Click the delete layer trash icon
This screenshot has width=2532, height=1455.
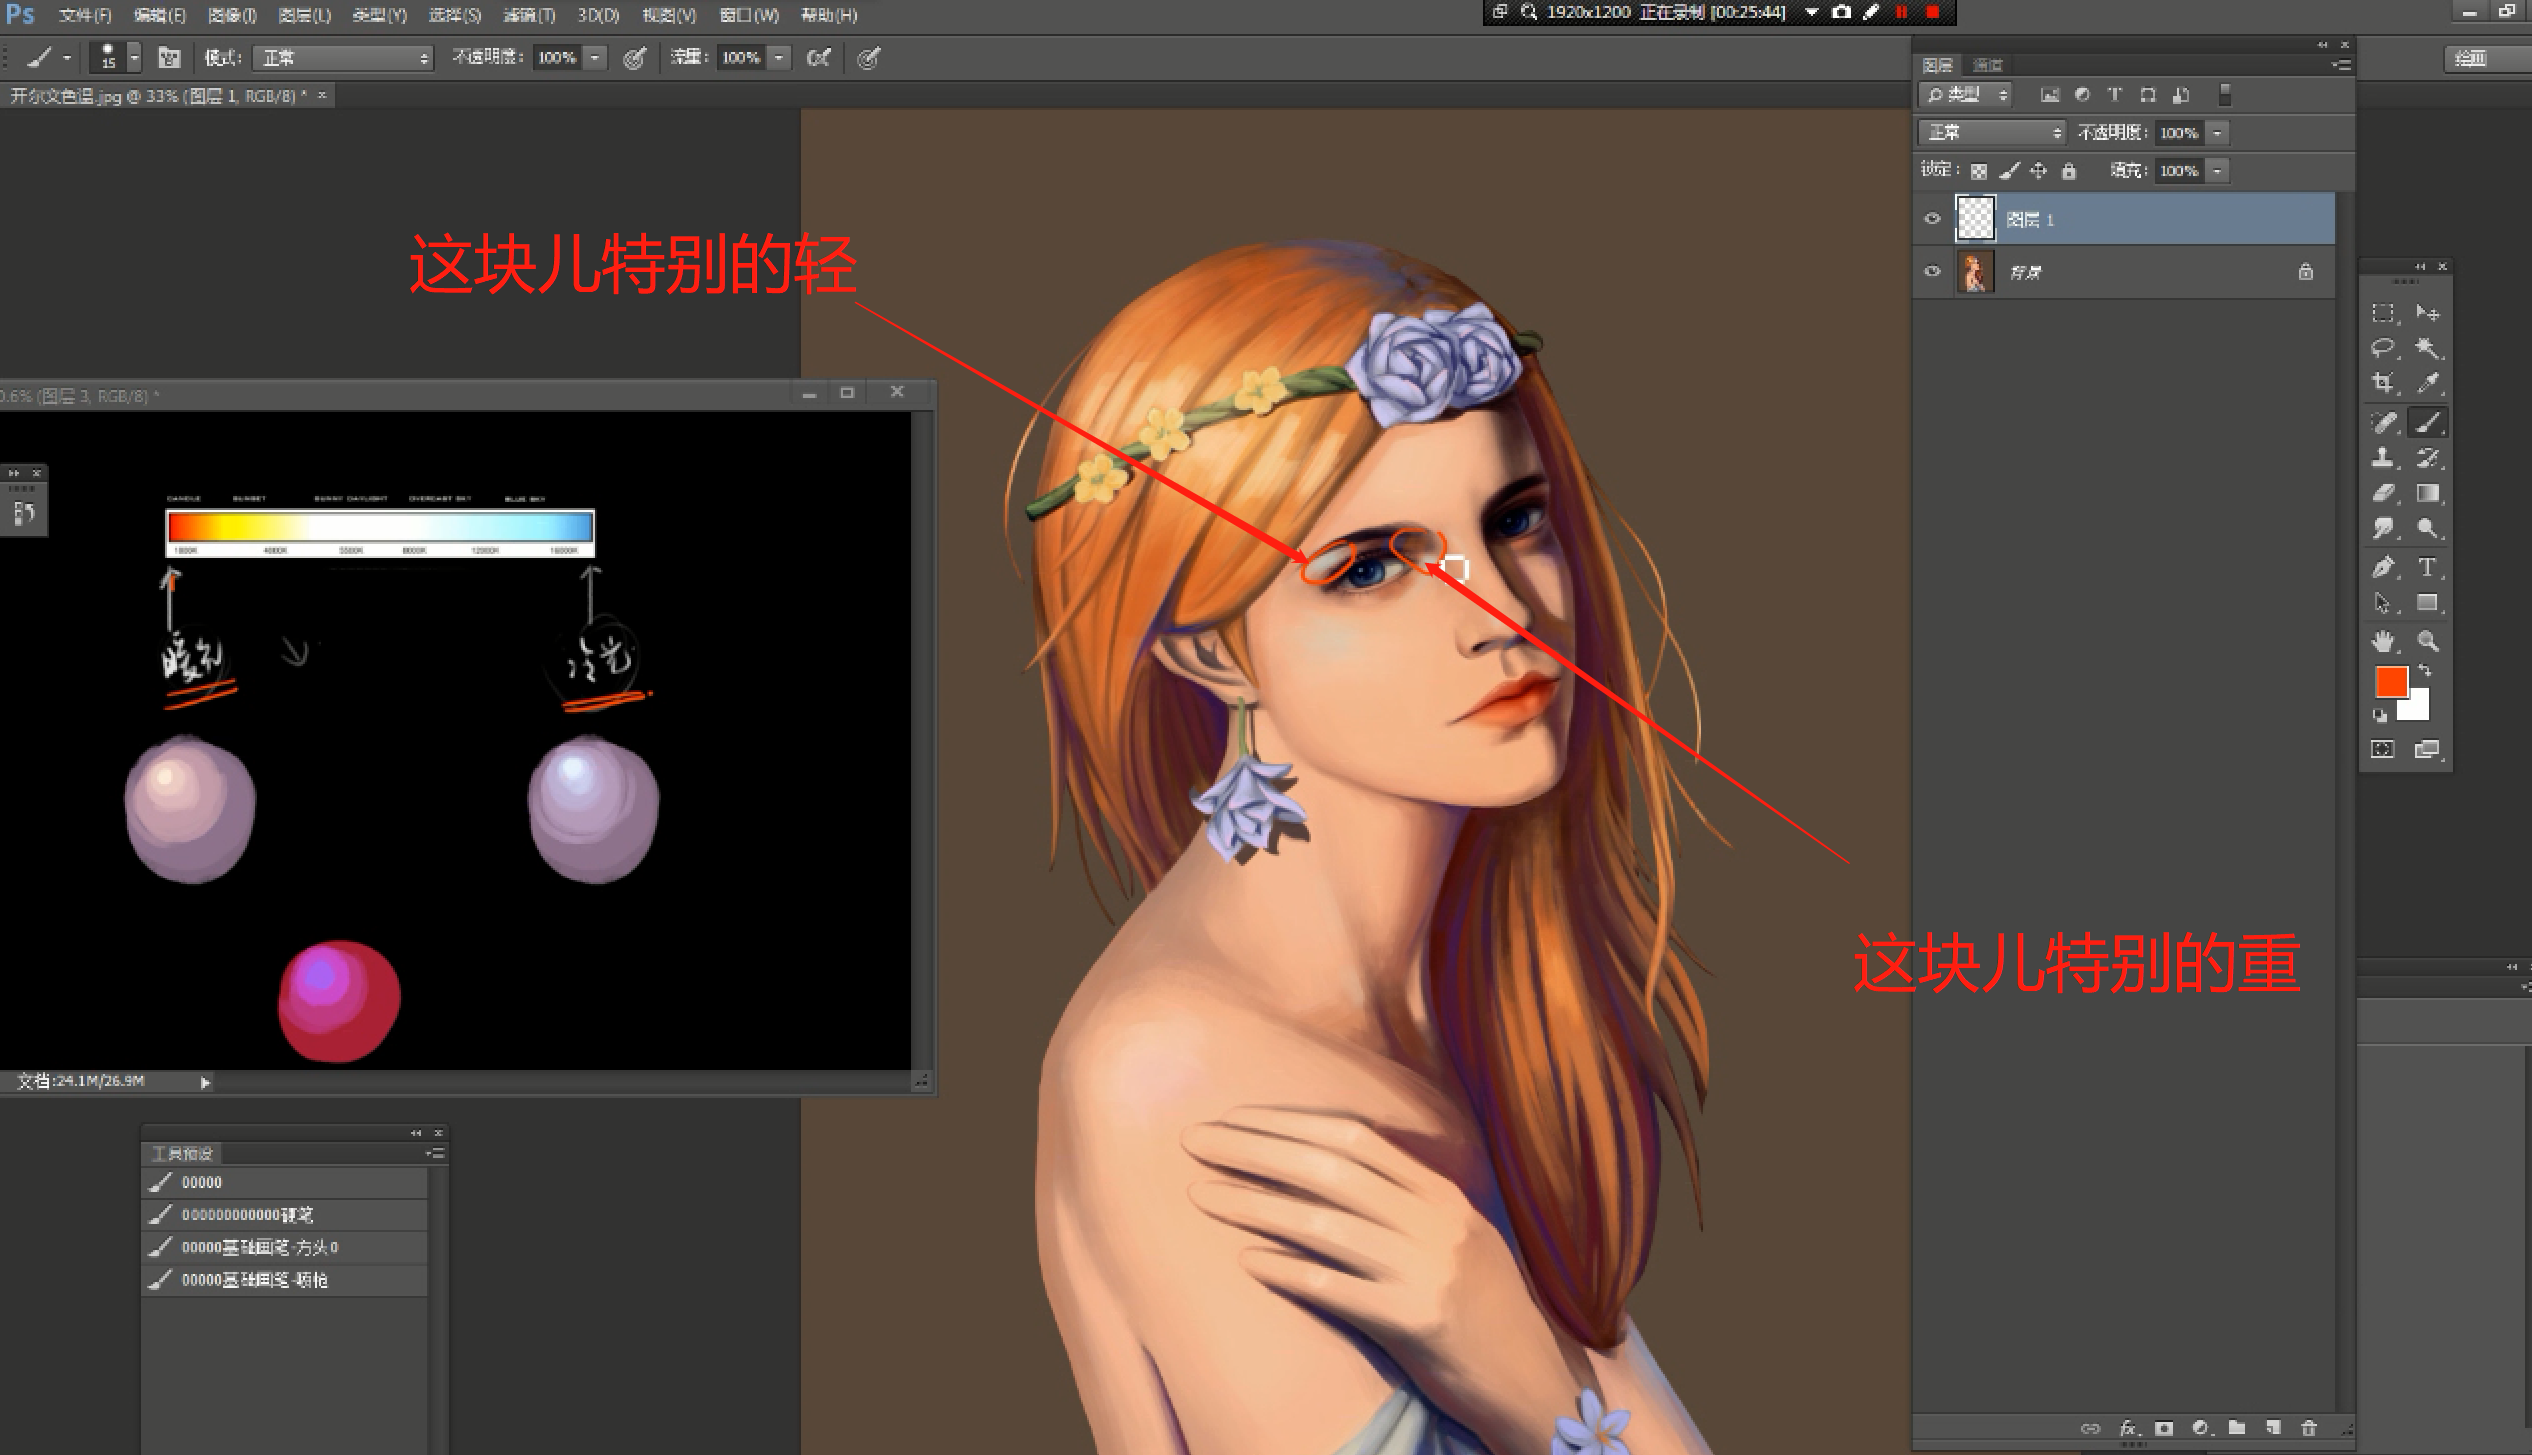(x=2308, y=1428)
